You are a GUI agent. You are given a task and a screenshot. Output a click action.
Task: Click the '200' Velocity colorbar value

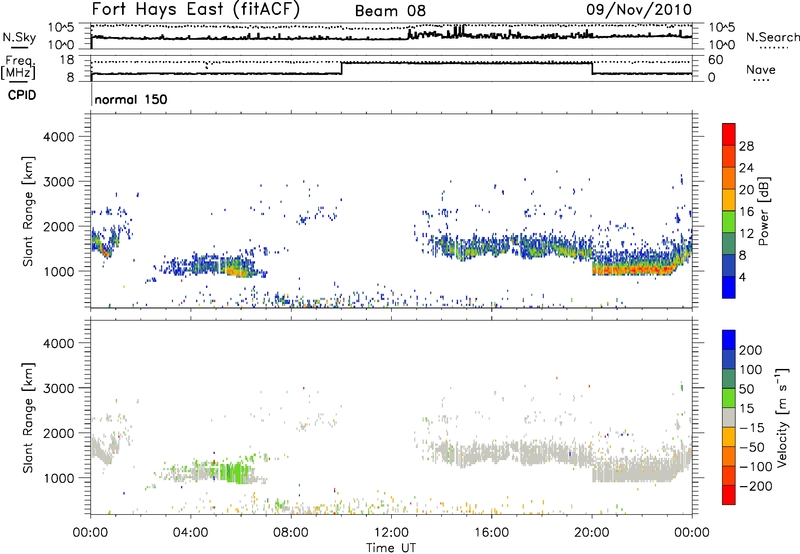(x=751, y=350)
